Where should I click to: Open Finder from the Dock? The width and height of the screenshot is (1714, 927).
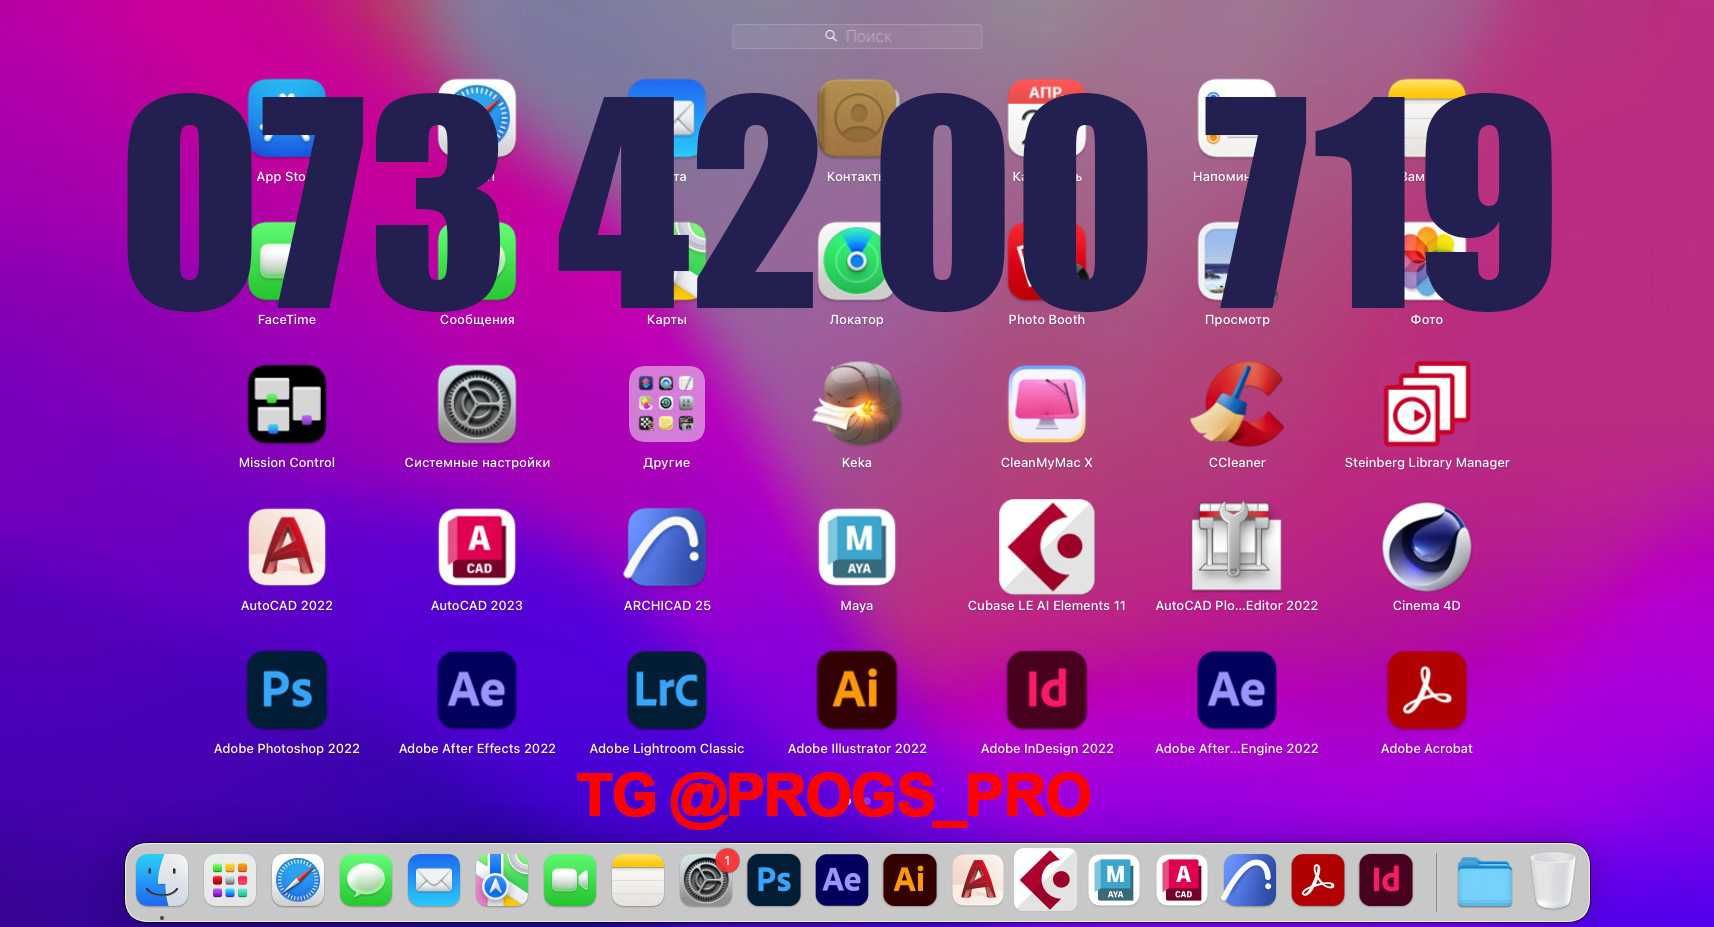coord(162,880)
